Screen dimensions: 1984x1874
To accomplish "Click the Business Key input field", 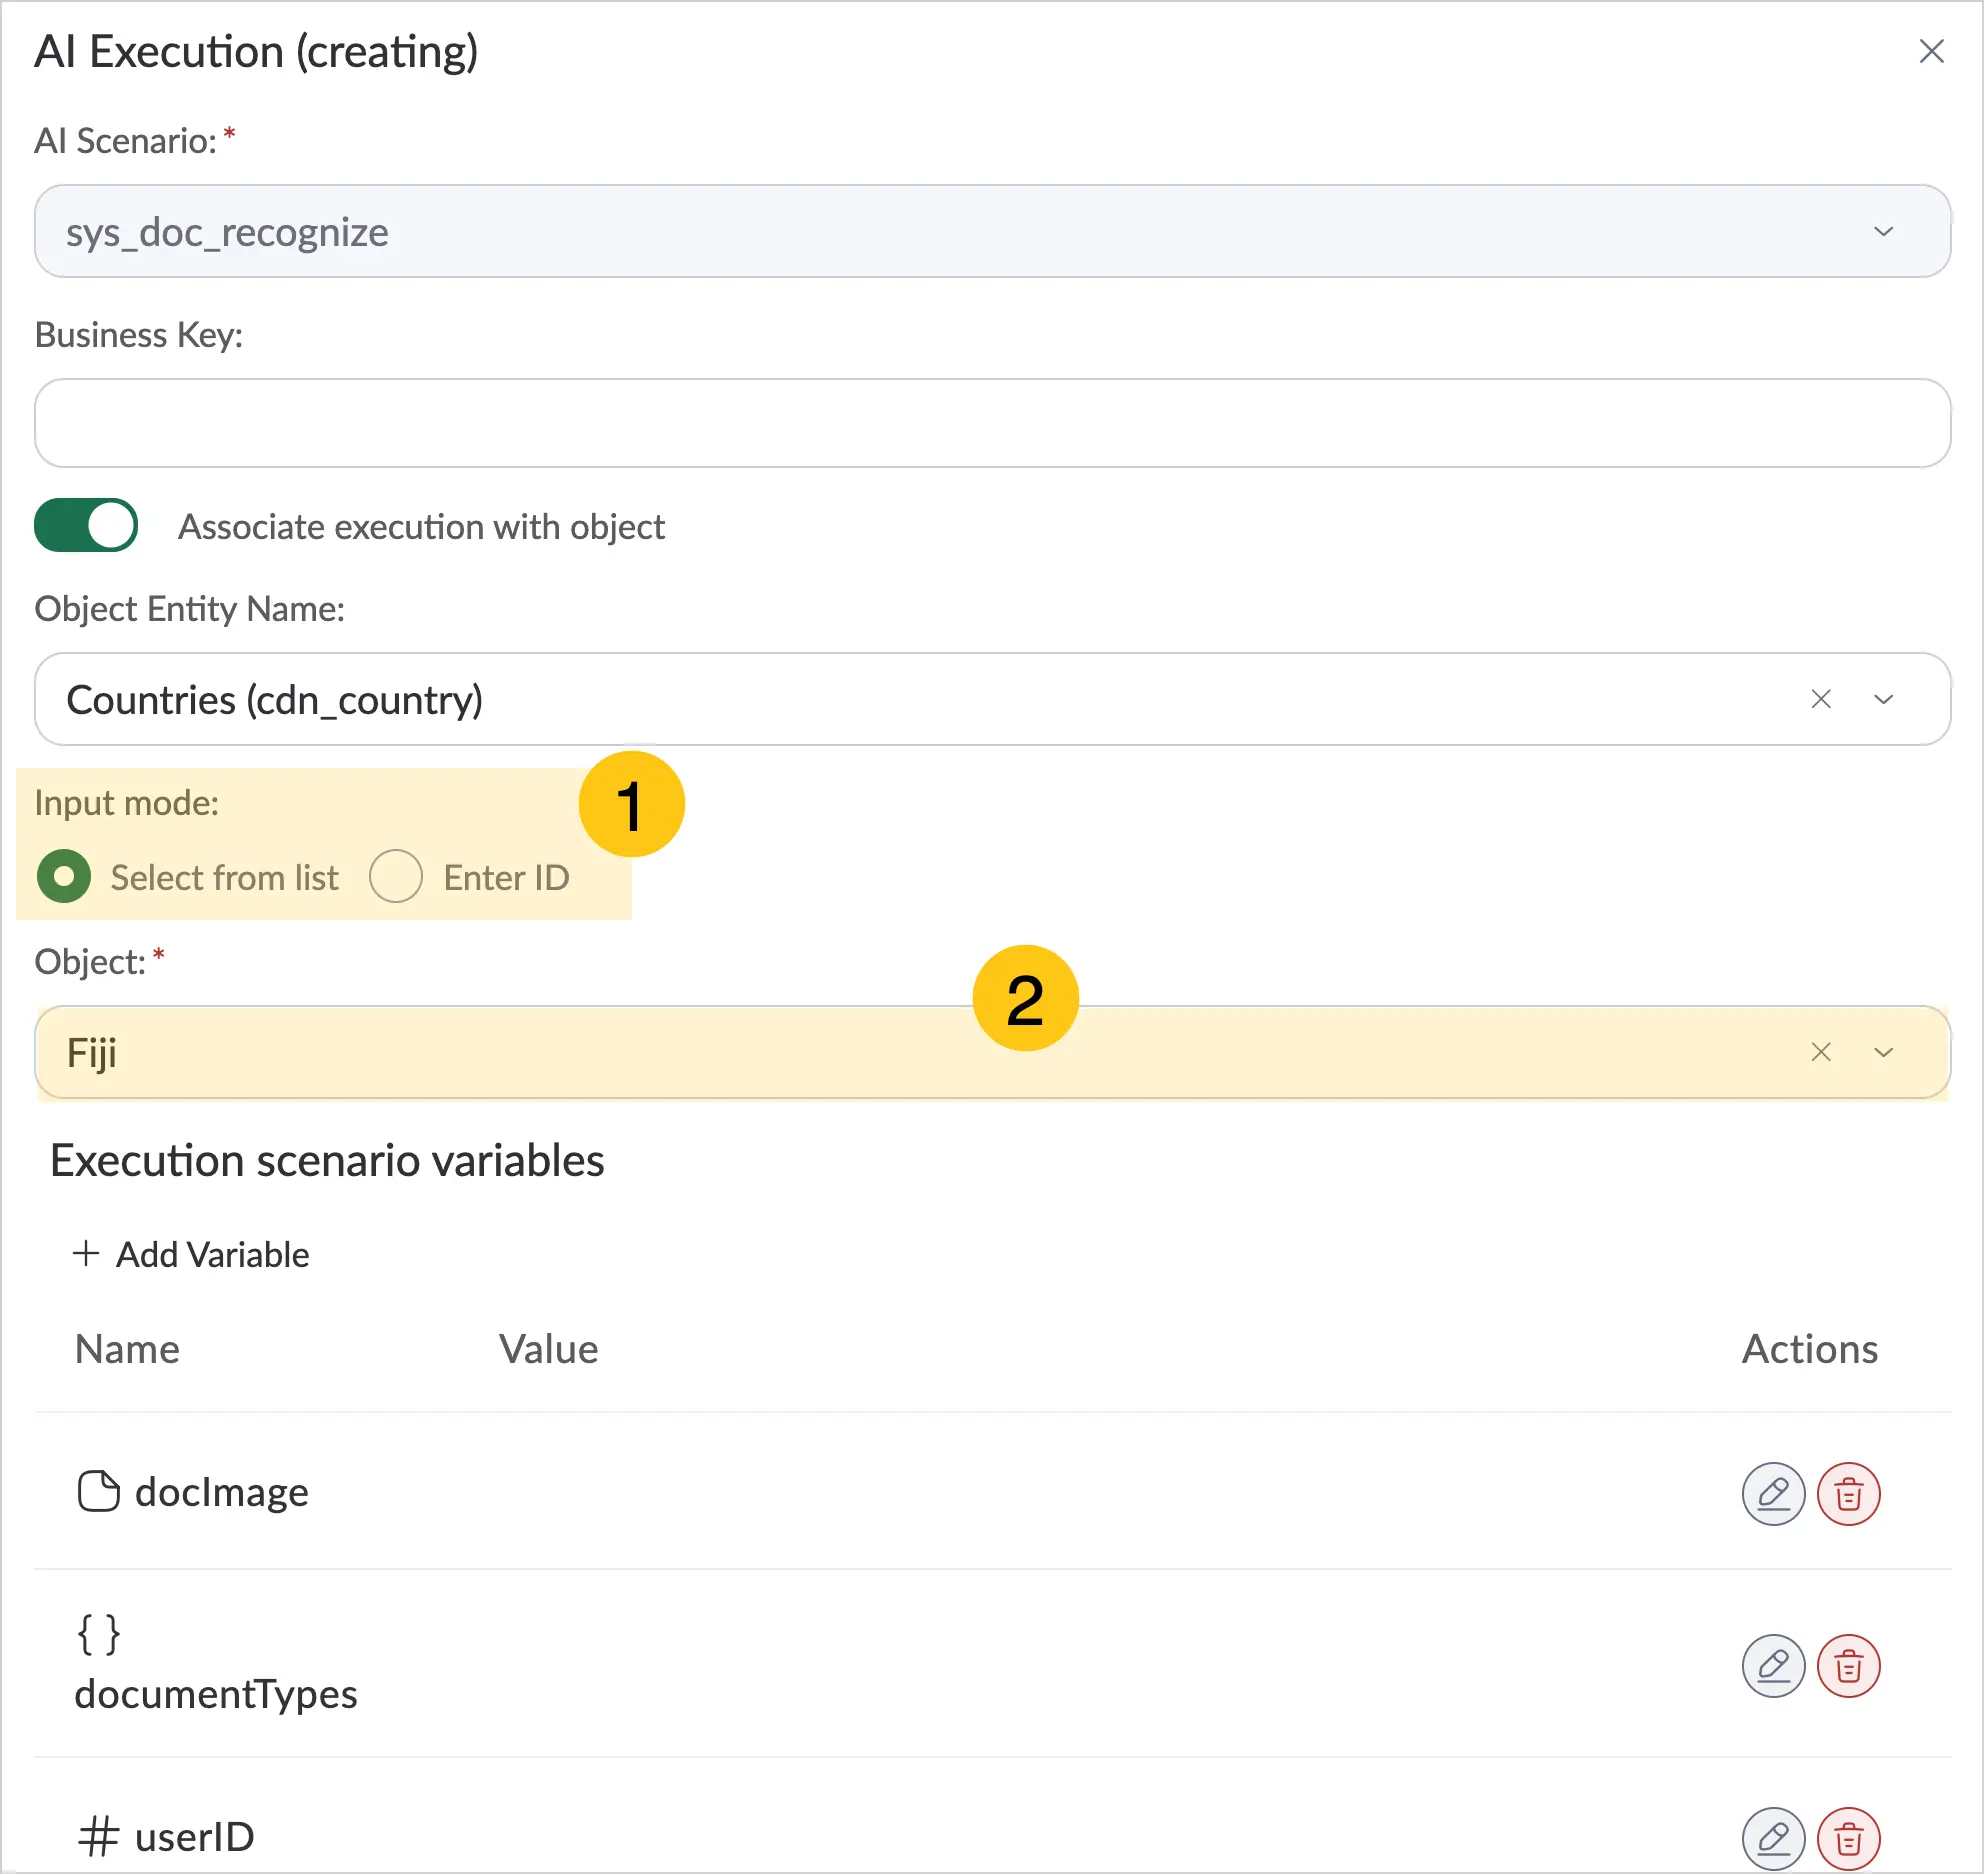I will pos(992,423).
